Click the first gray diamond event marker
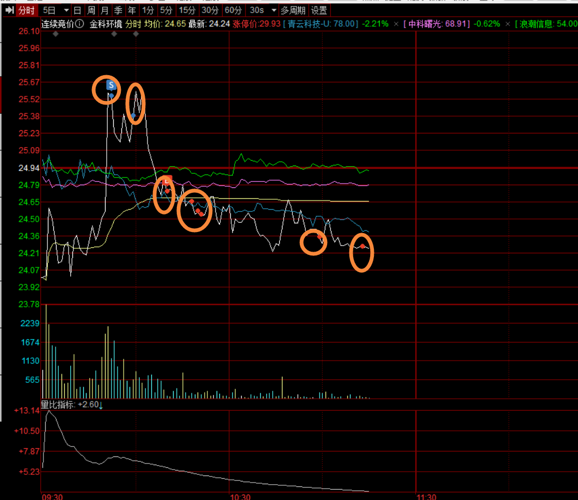This screenshot has width=578, height=500. pyautogui.click(x=56, y=34)
